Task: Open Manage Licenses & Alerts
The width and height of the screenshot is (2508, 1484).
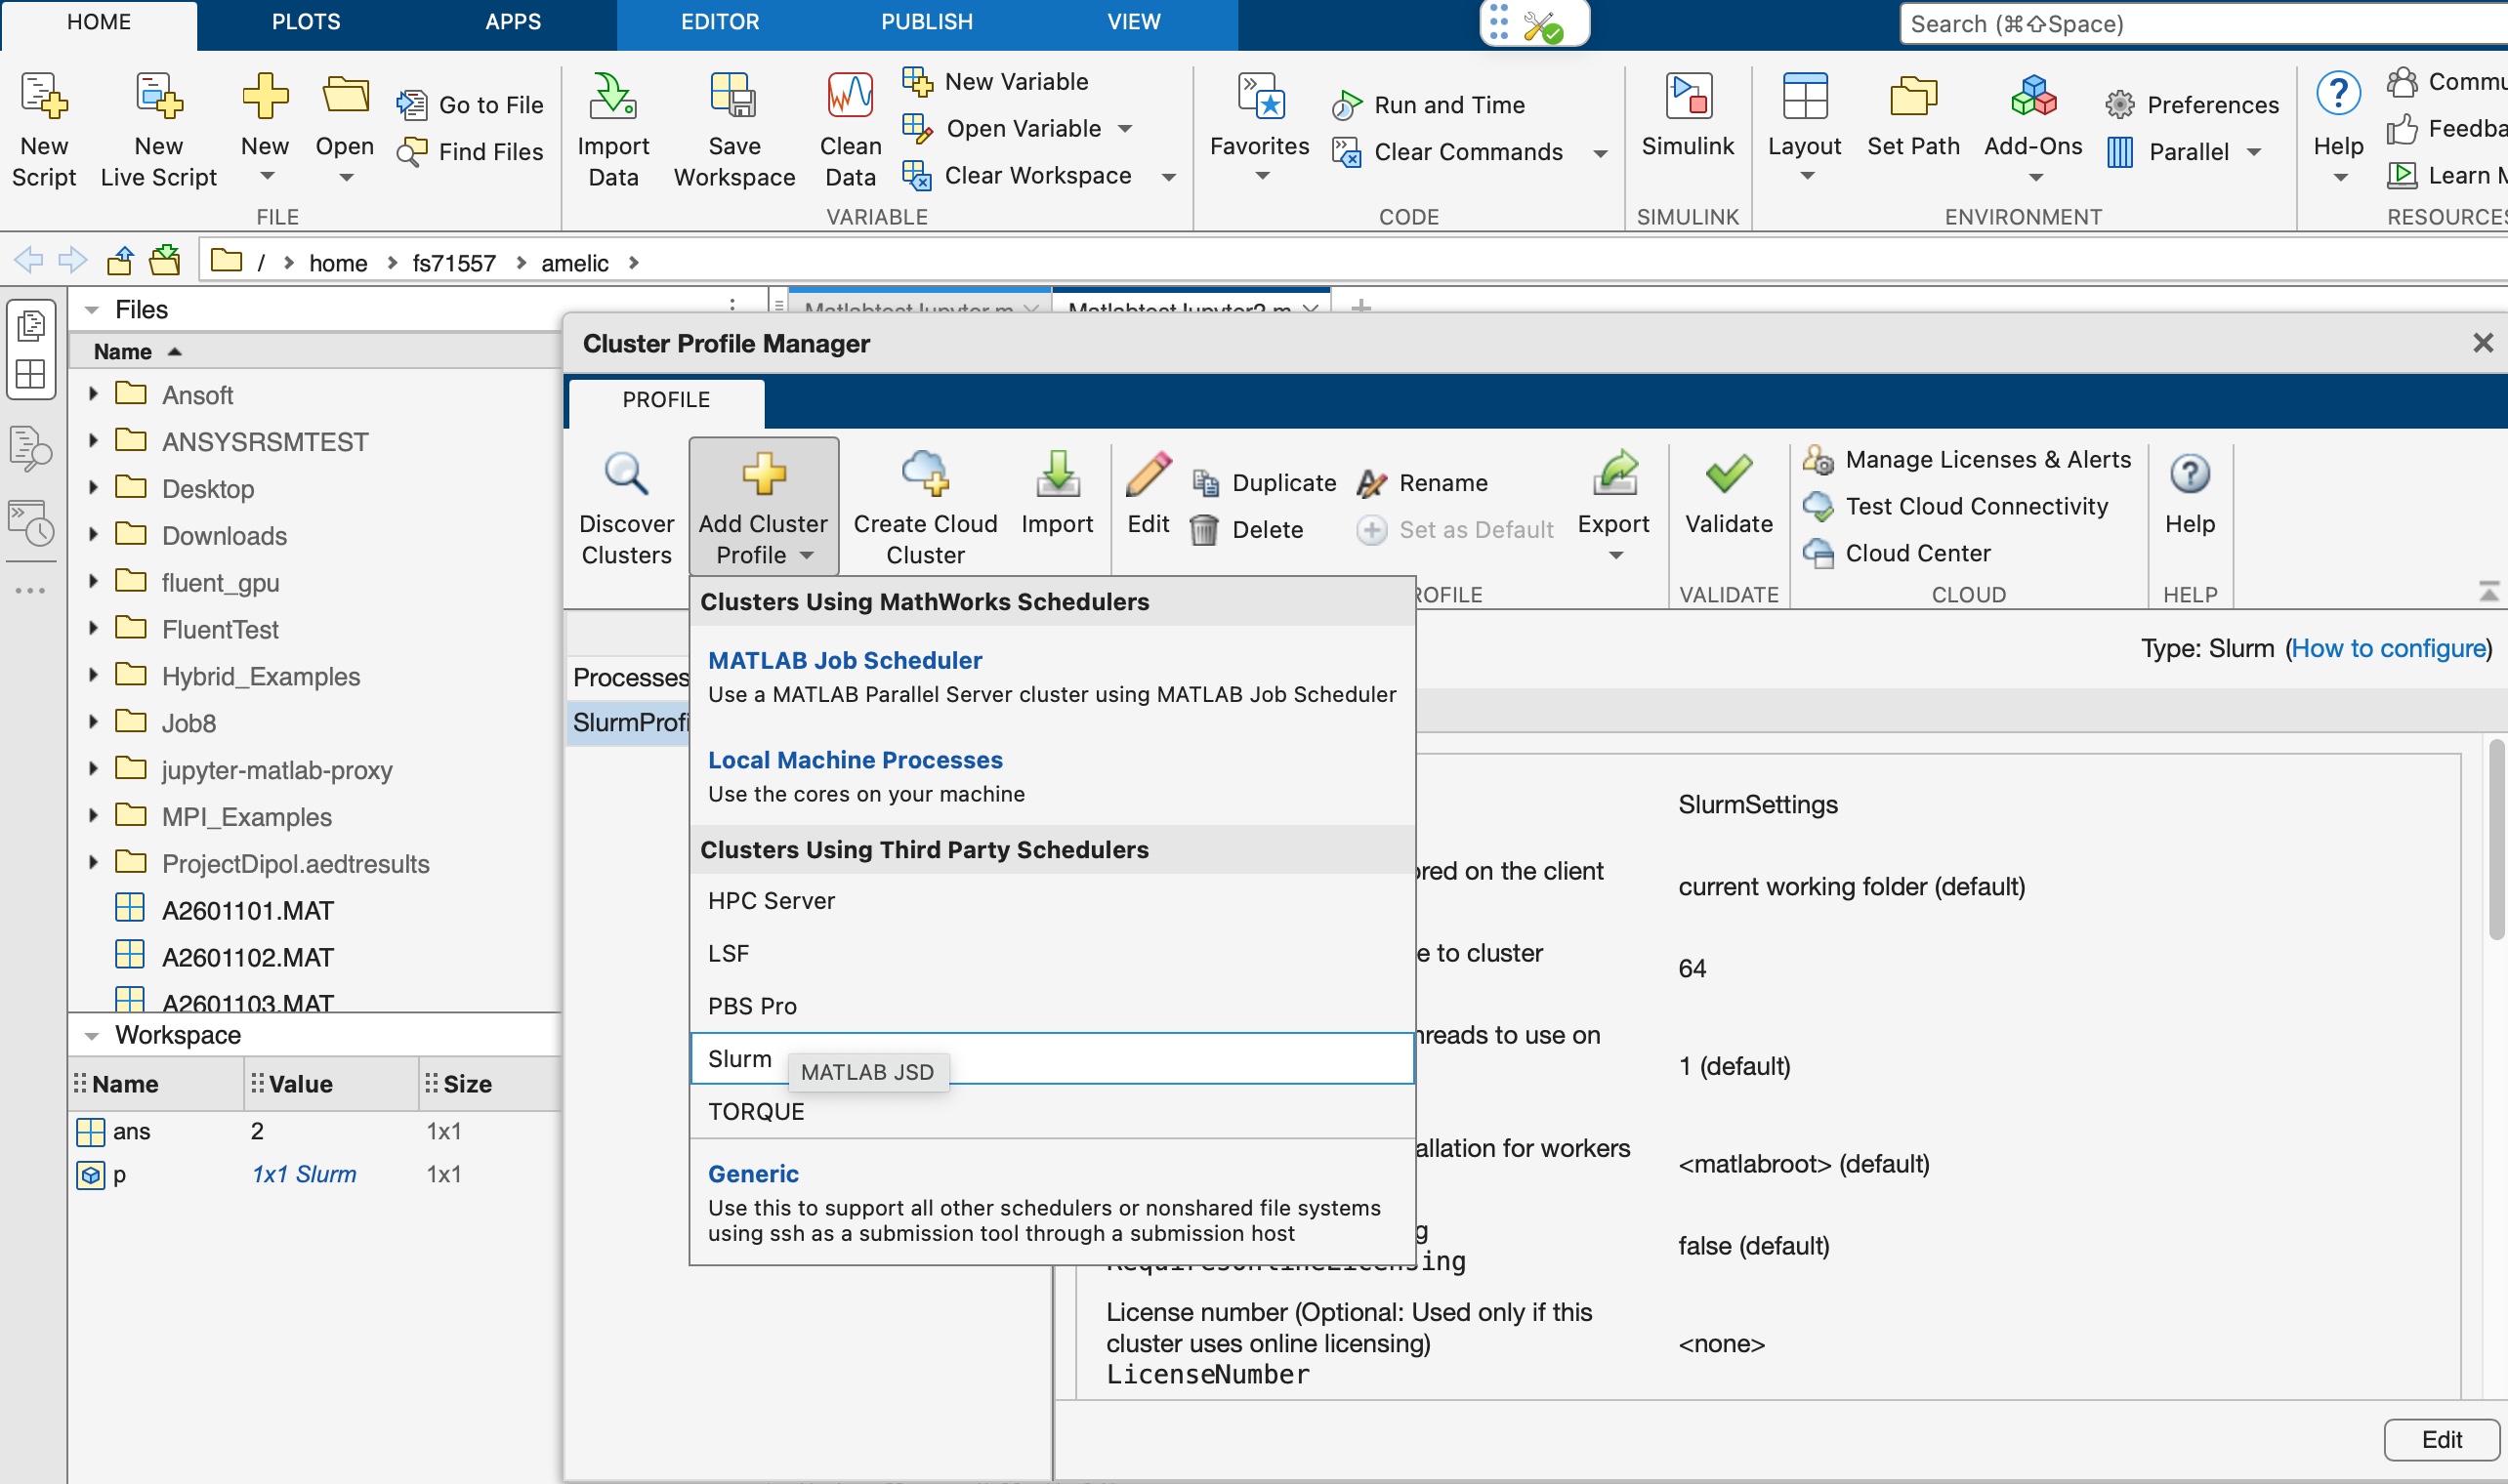Action: click(1967, 460)
